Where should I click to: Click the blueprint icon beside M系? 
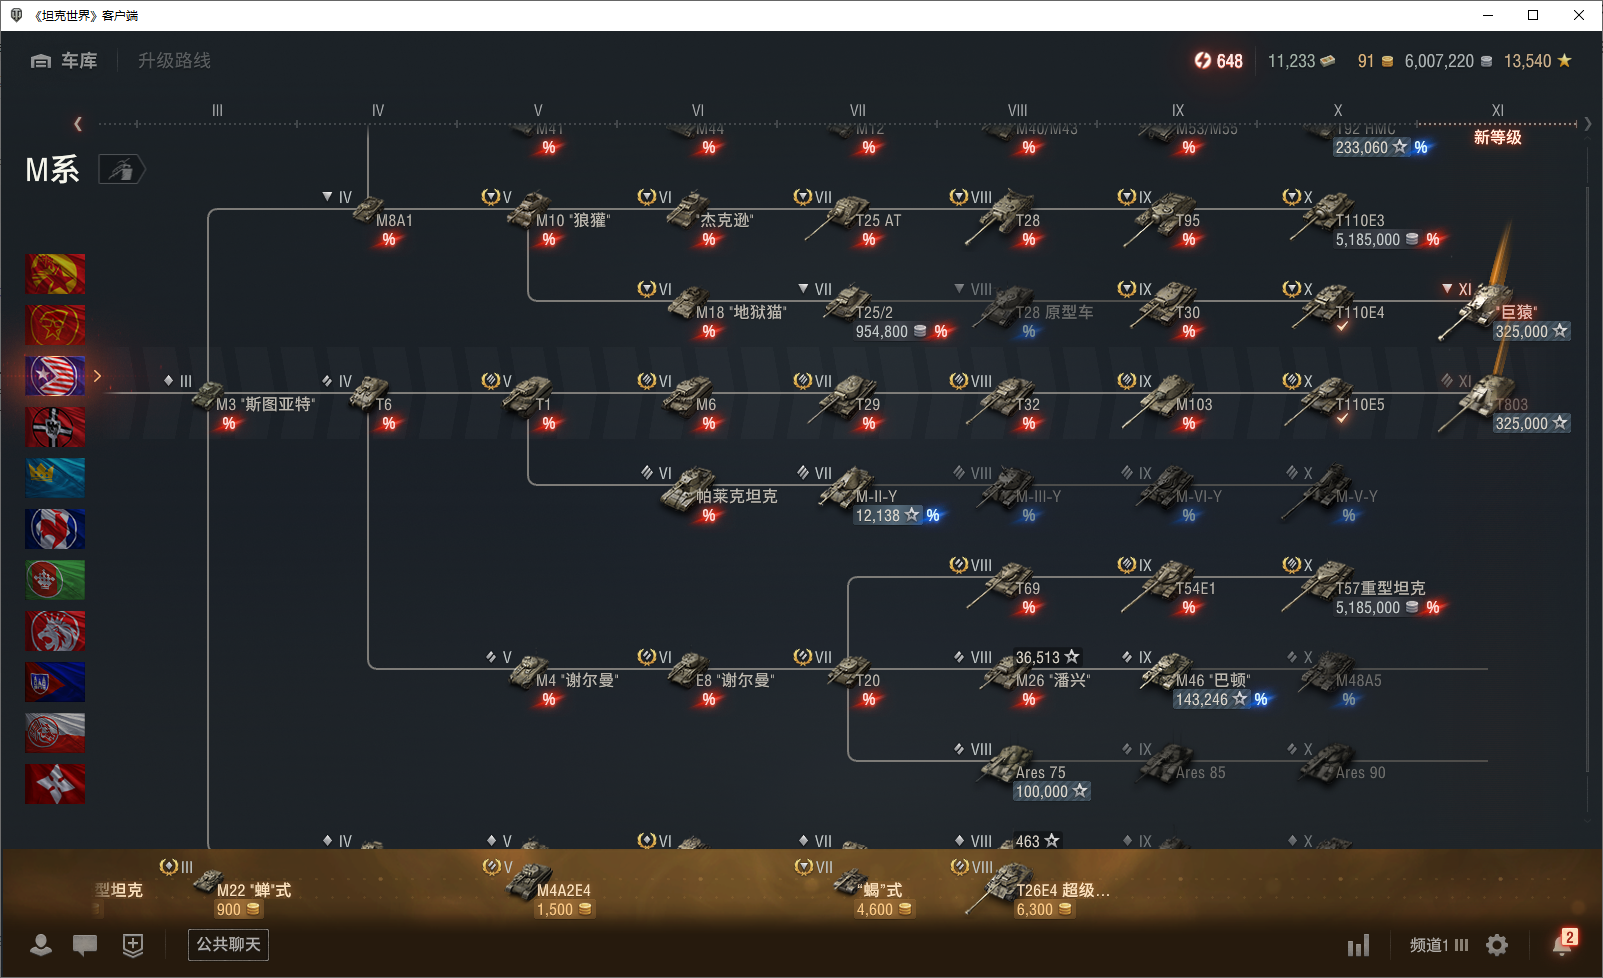pyautogui.click(x=121, y=170)
